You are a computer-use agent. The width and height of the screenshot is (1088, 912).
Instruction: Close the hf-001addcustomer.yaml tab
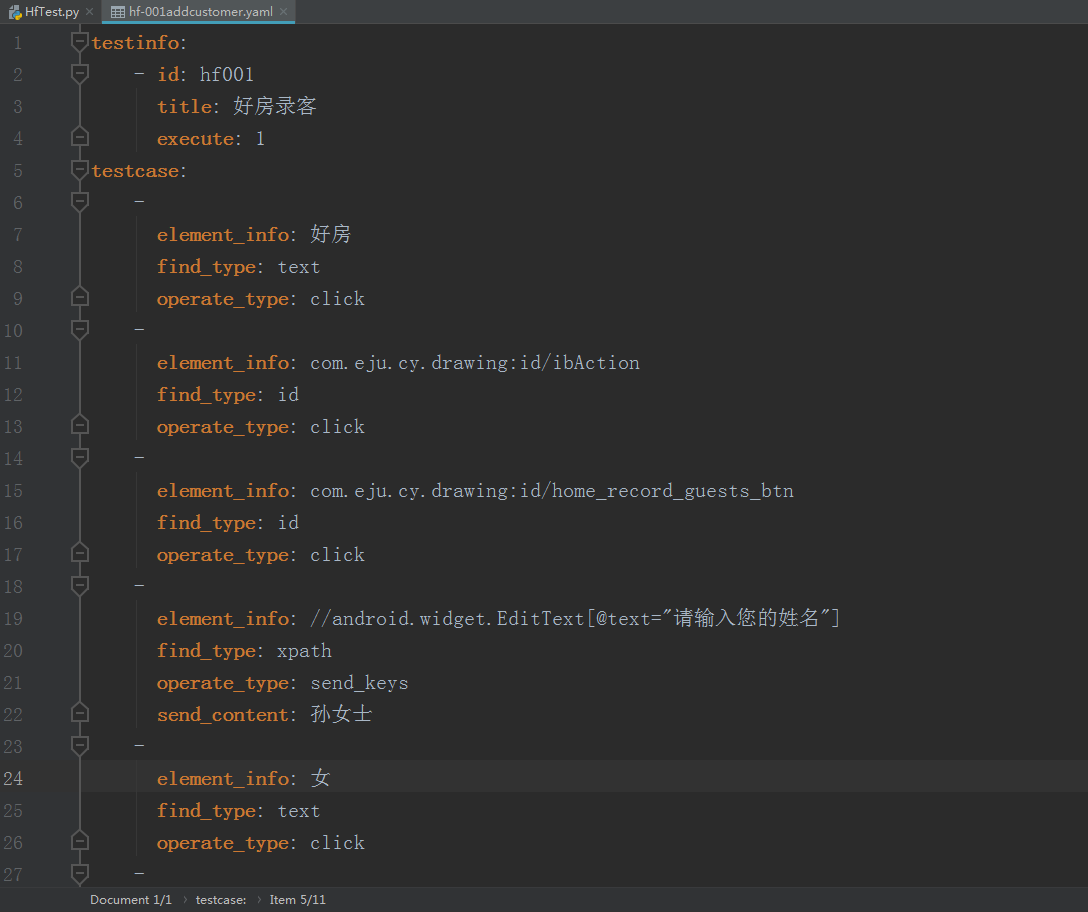(283, 12)
